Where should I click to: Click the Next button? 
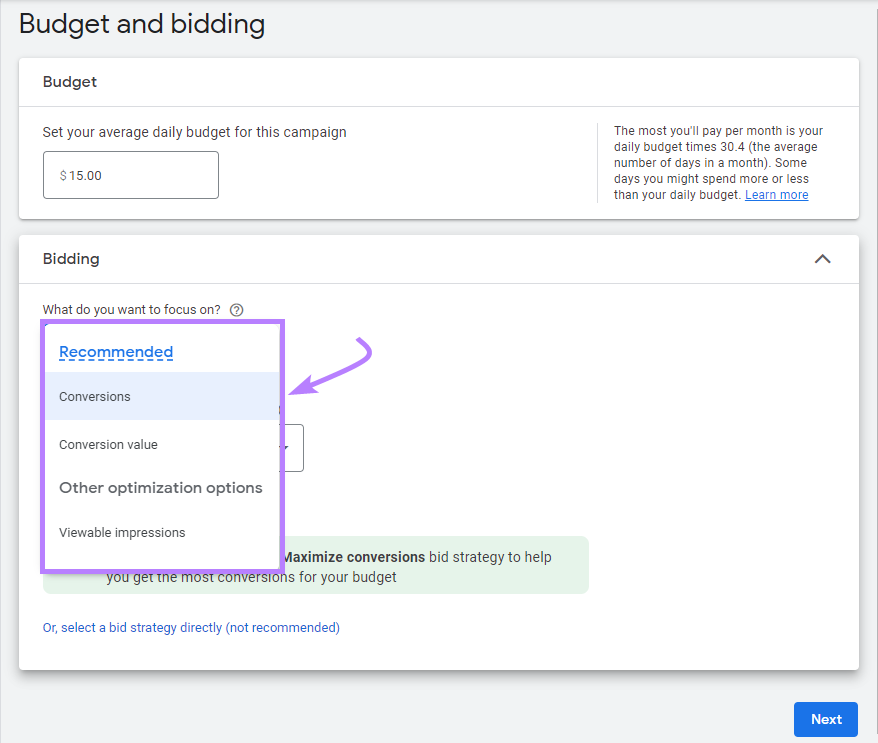coord(825,719)
